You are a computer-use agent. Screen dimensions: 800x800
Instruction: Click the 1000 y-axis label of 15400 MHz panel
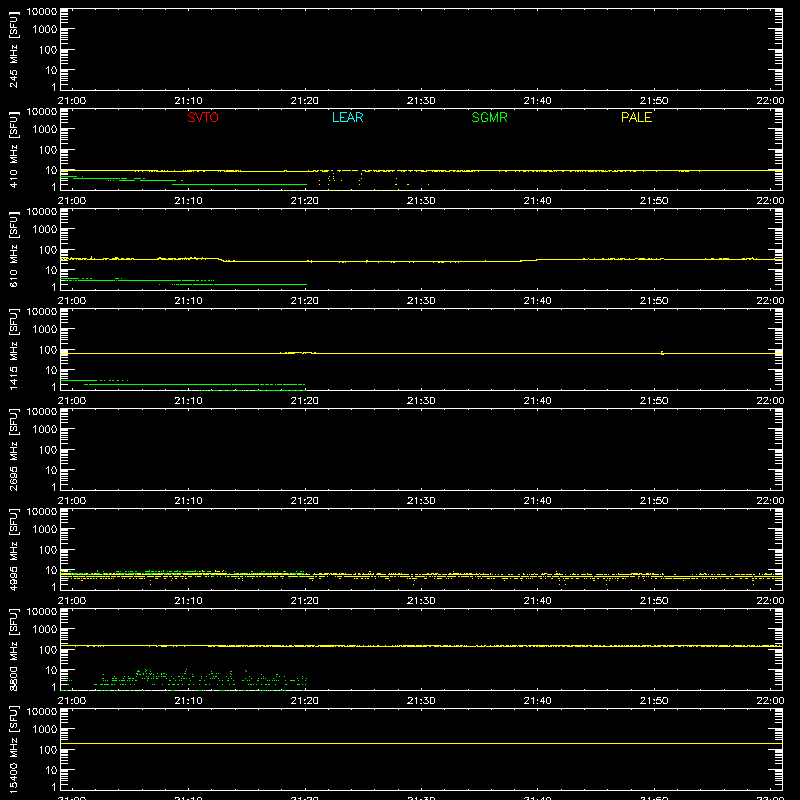pos(45,730)
